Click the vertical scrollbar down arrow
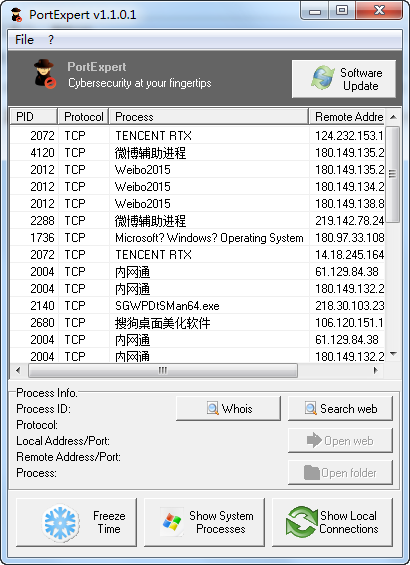This screenshot has width=410, height=565. (393, 354)
